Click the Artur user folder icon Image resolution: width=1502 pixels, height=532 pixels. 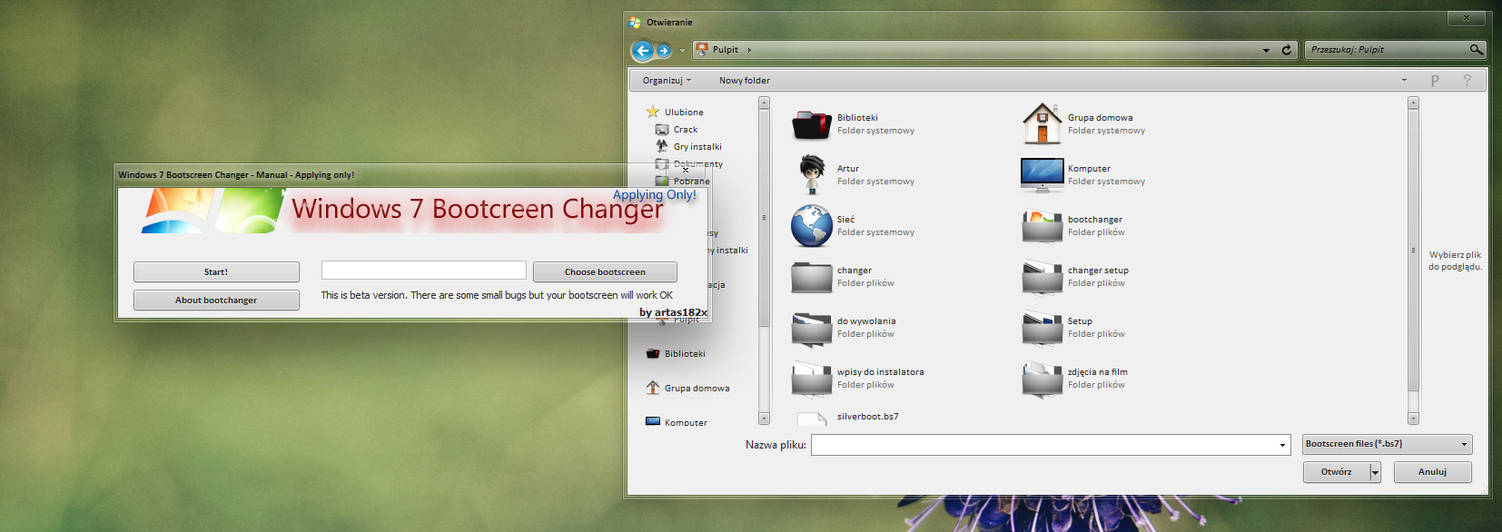(x=811, y=175)
